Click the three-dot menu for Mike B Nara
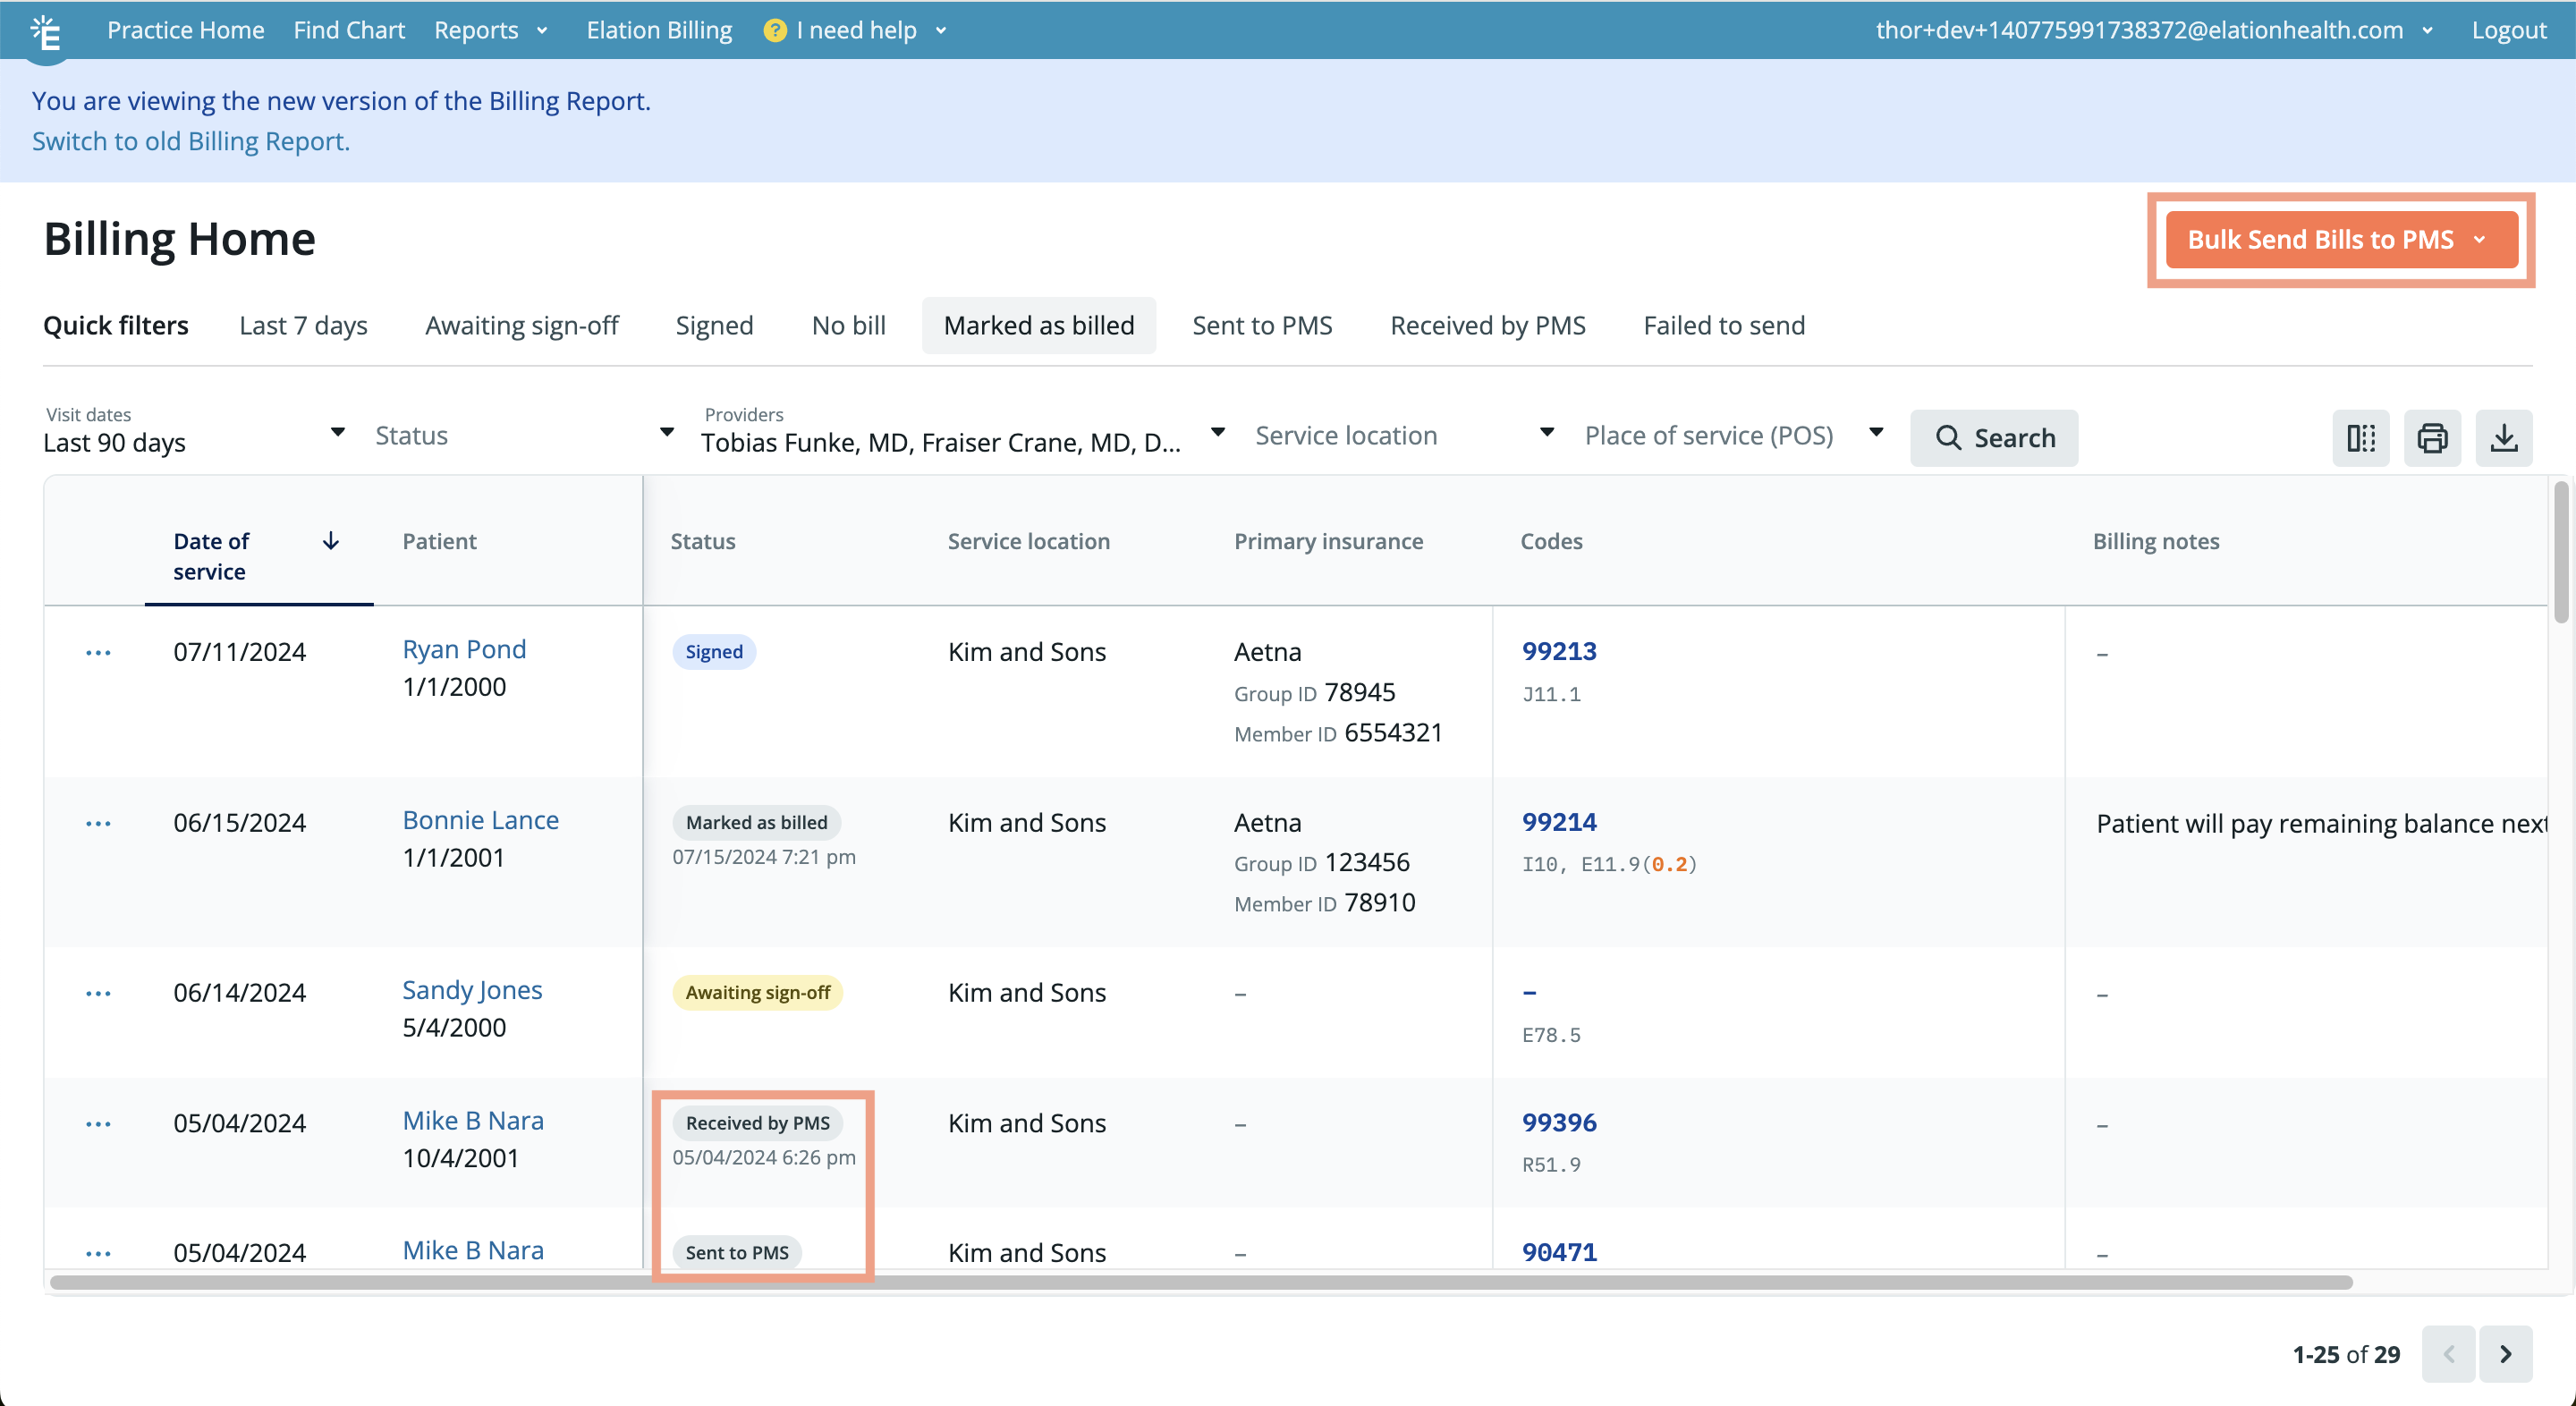 pos(98,1122)
